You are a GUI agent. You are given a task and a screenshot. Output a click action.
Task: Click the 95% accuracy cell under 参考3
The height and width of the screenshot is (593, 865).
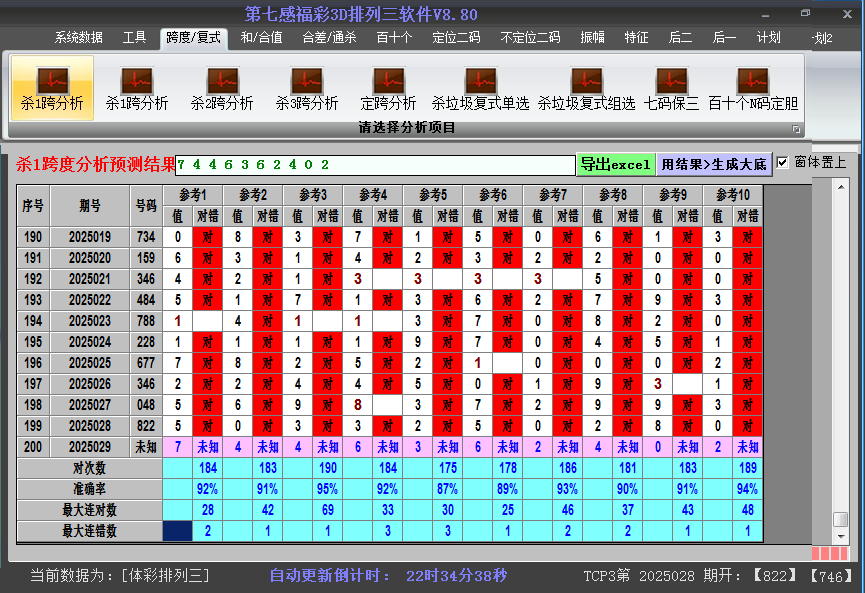point(328,489)
